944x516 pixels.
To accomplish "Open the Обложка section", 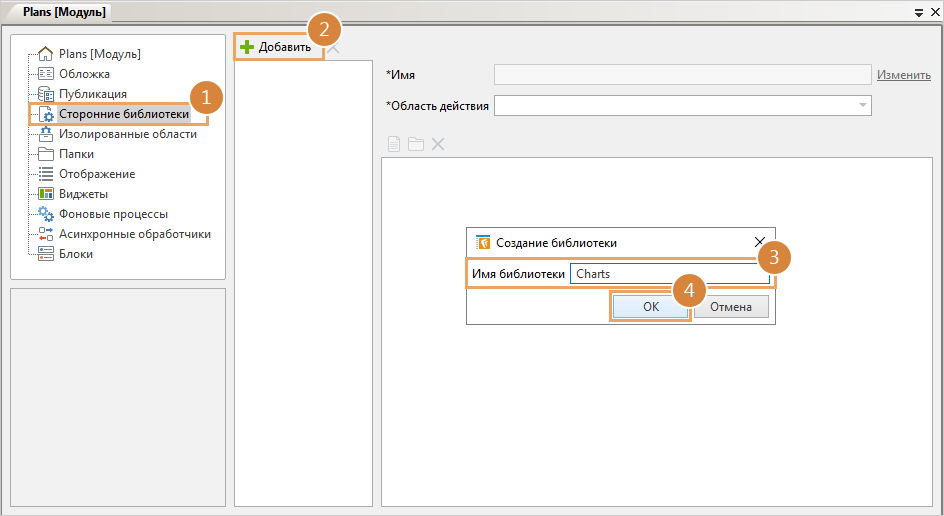I will (84, 74).
